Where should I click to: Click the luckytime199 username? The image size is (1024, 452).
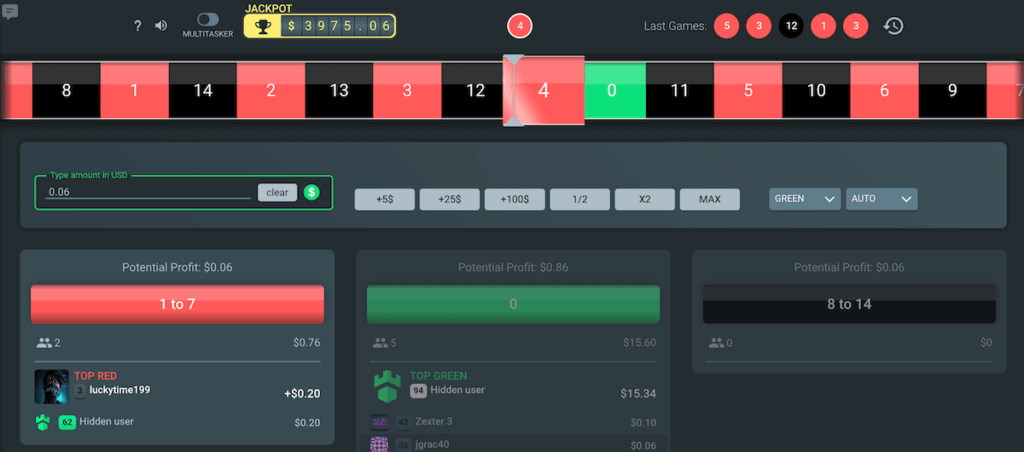point(120,390)
